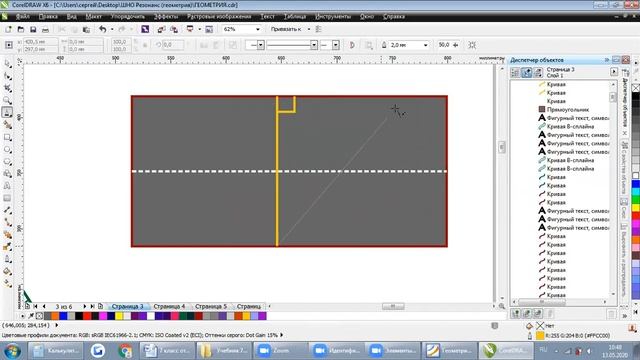Select the Interactive Fill tool
The image size is (640, 360).
[x=7, y=284]
